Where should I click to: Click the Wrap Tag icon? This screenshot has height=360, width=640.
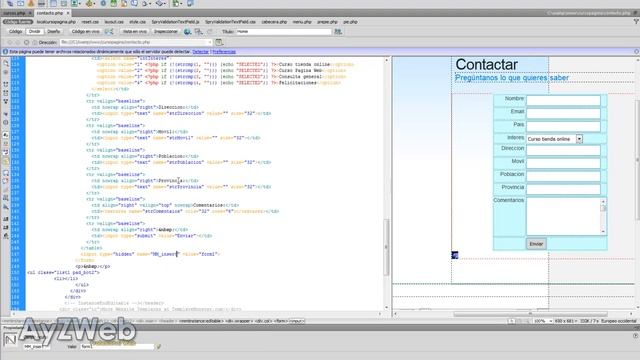[6, 190]
